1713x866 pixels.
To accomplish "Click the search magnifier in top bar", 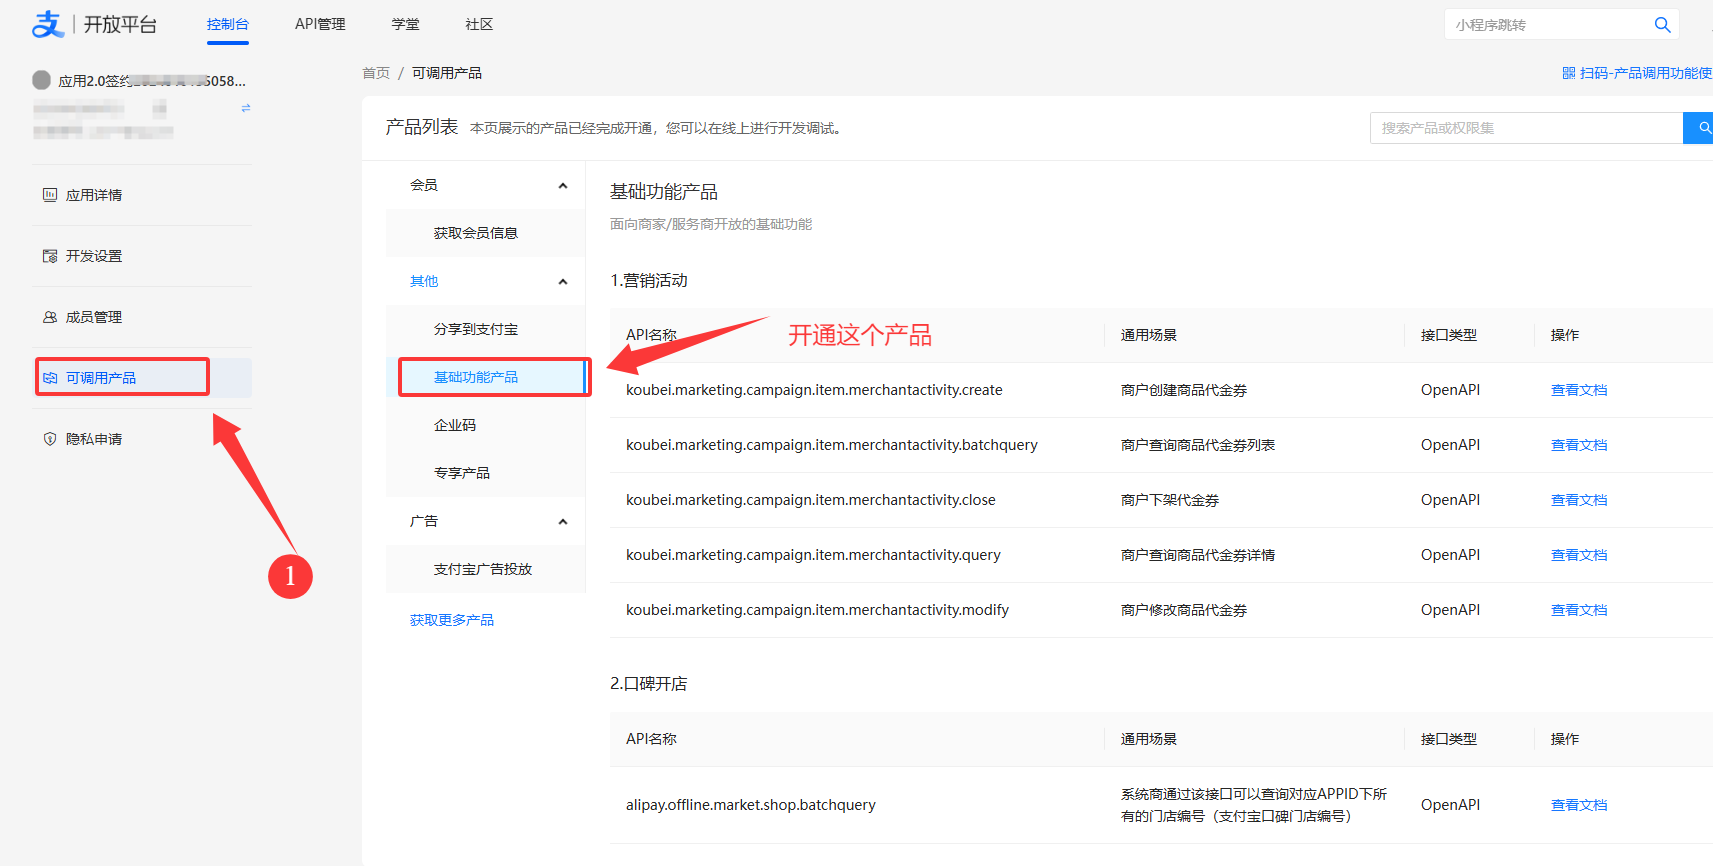I will [x=1662, y=25].
